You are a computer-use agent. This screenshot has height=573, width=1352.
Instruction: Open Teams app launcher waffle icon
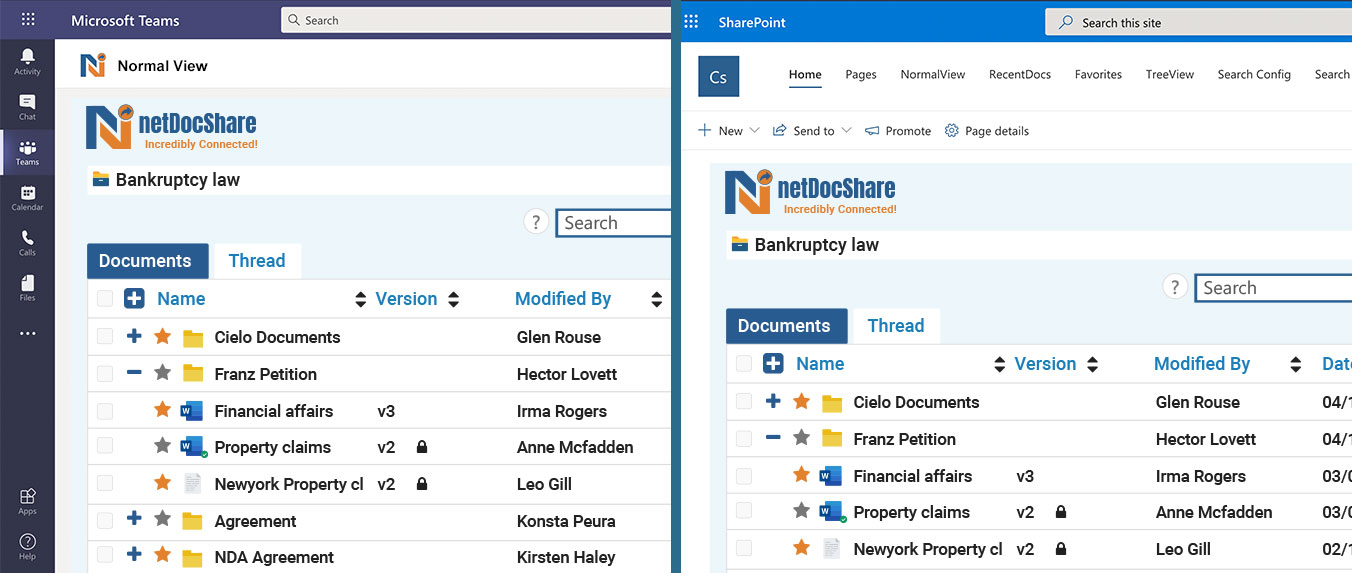[x=27, y=20]
